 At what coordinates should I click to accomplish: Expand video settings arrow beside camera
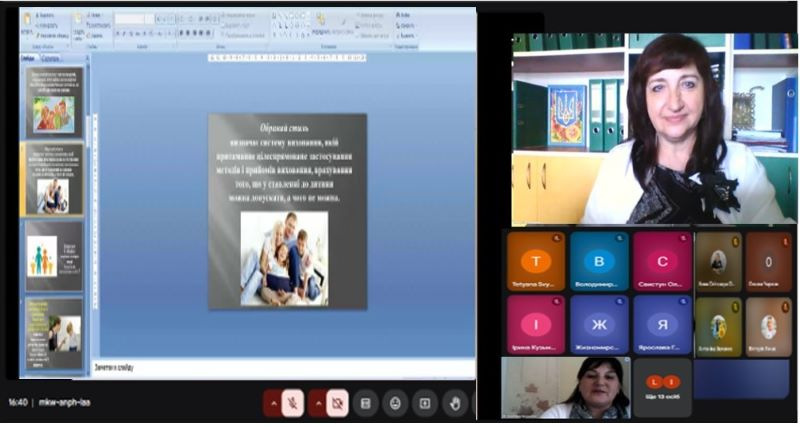click(317, 404)
